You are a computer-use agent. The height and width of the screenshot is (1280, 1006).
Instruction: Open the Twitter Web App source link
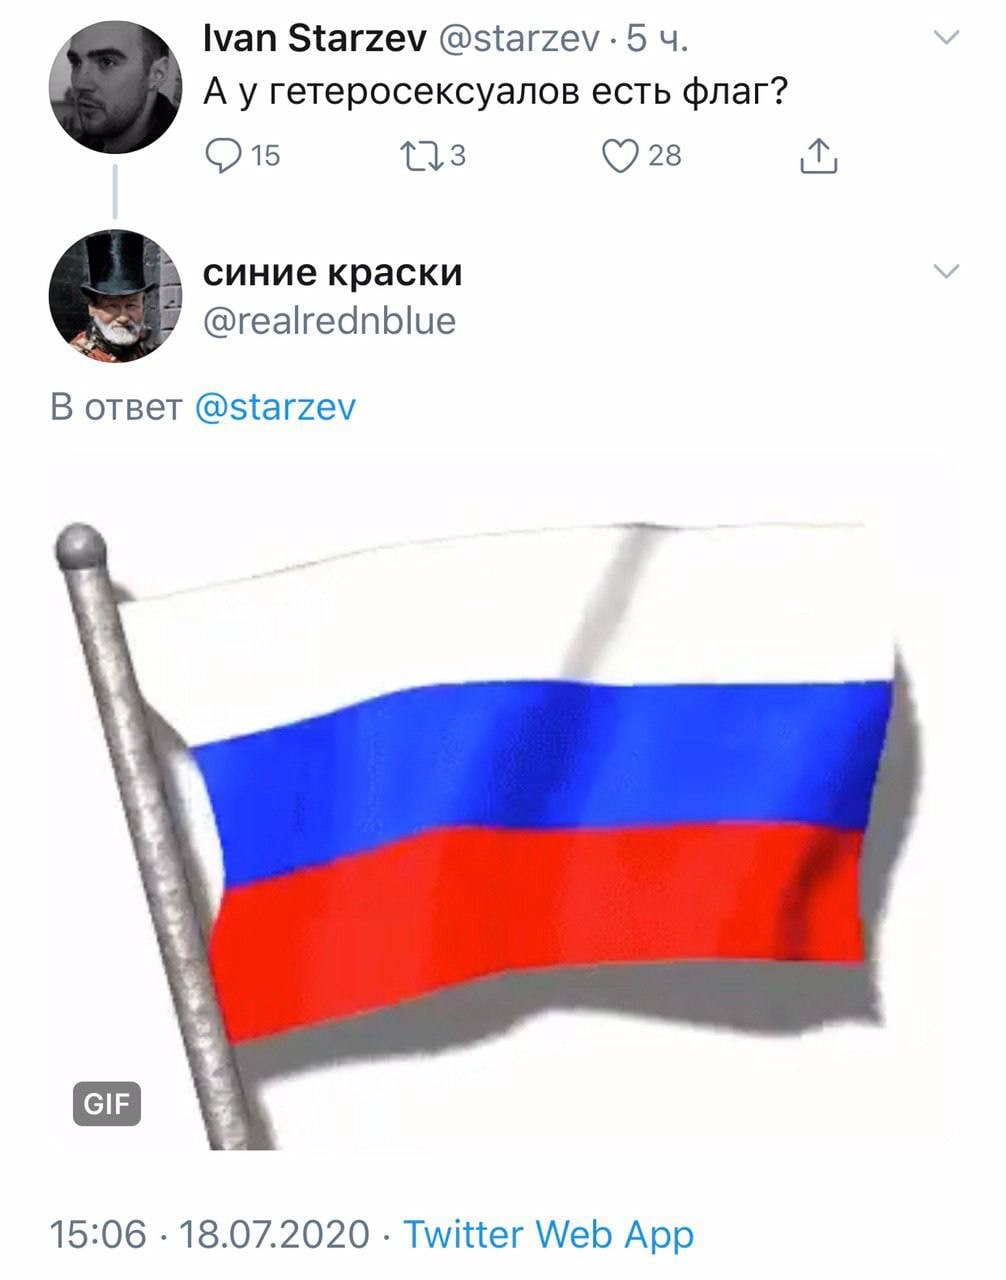pyautogui.click(x=548, y=1234)
